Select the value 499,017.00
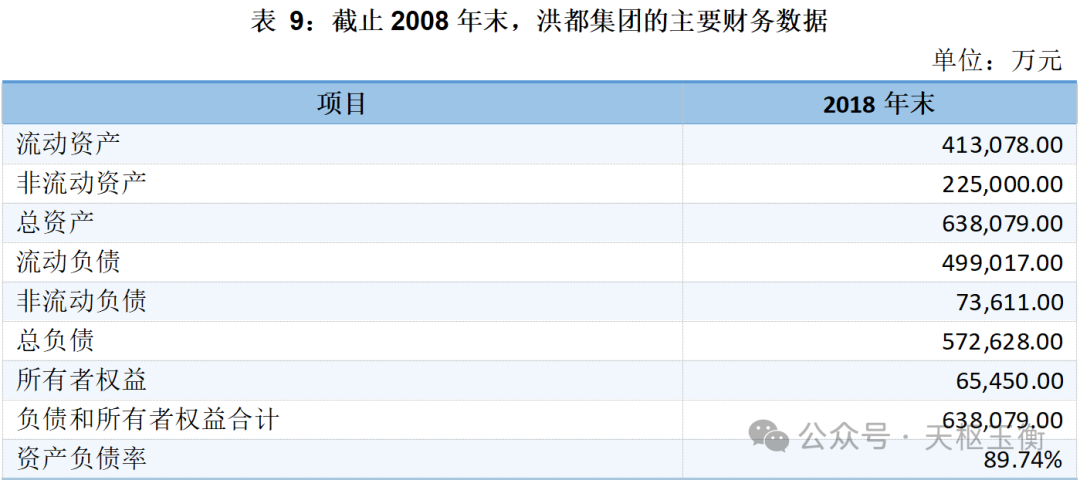1080x480 pixels. pyautogui.click(x=1002, y=263)
